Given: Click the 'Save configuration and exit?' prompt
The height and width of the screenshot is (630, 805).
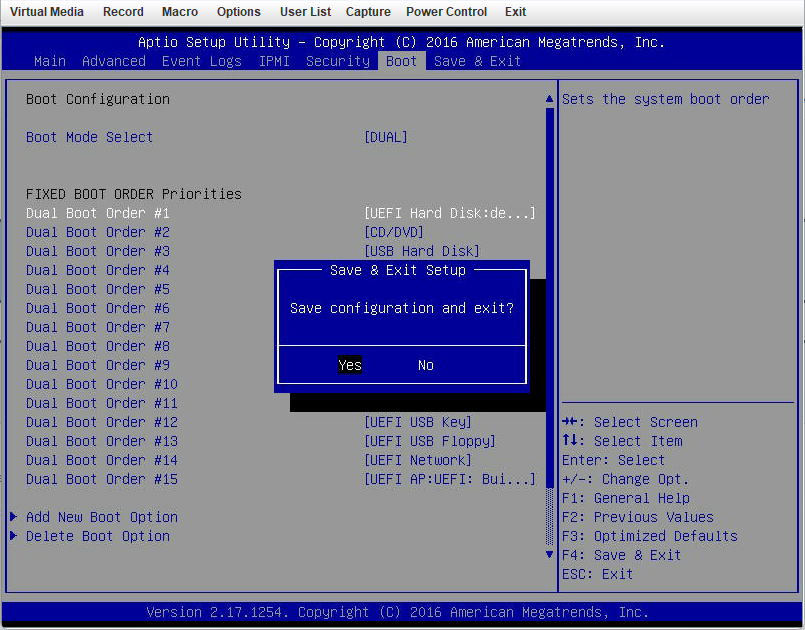Looking at the screenshot, I should tap(401, 308).
